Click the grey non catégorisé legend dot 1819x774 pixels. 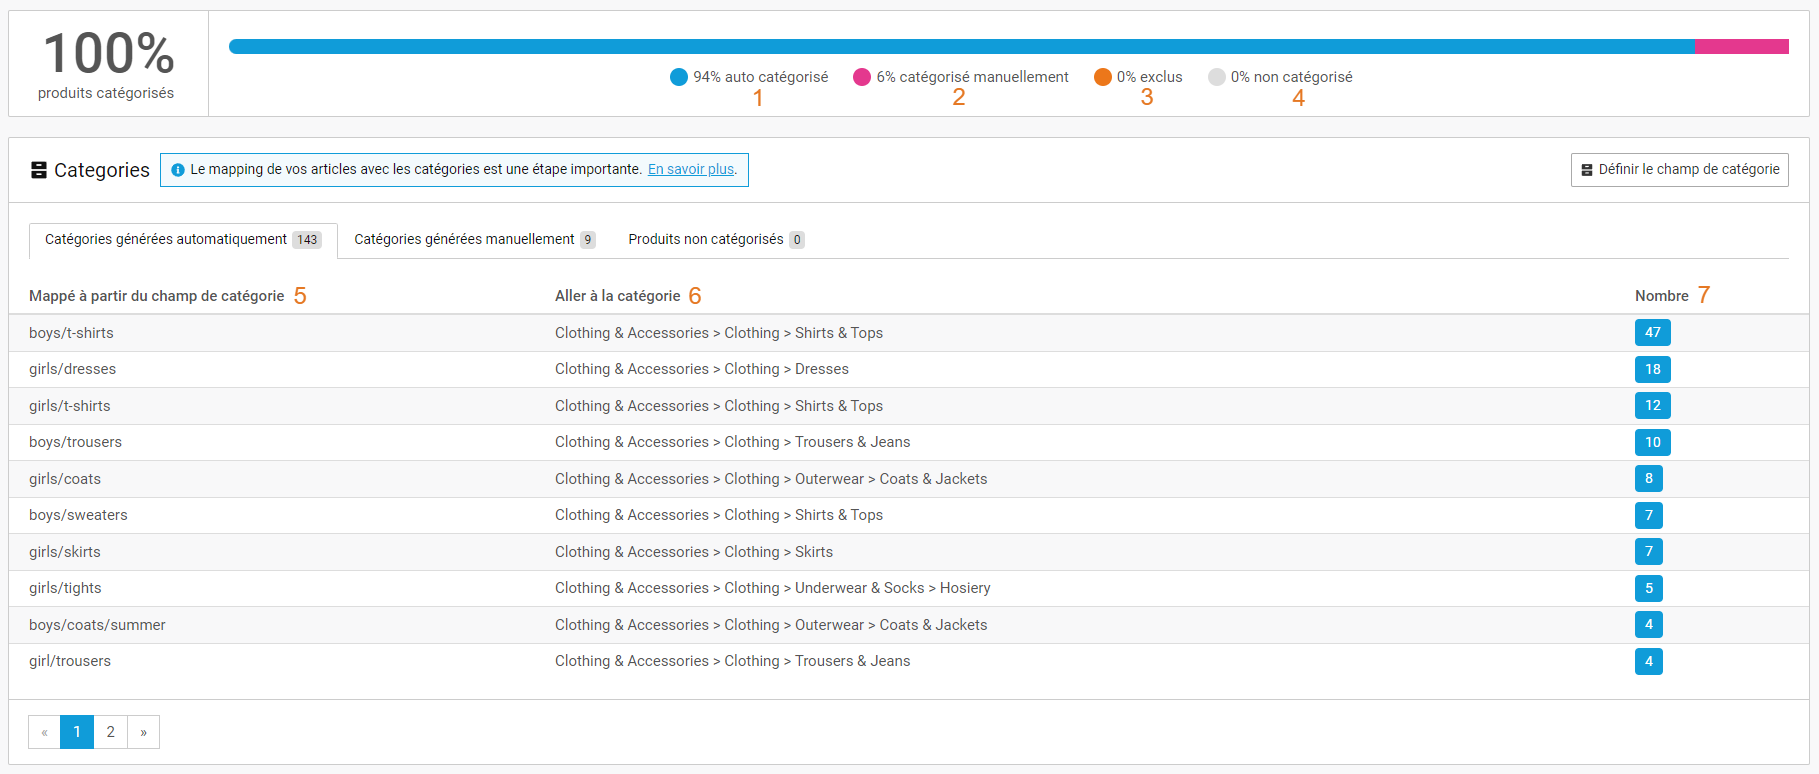point(1217,77)
